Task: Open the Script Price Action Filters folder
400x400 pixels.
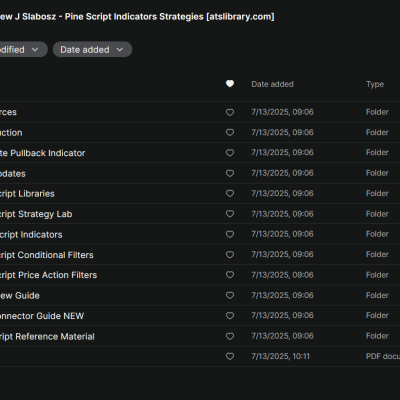Action: tap(48, 275)
